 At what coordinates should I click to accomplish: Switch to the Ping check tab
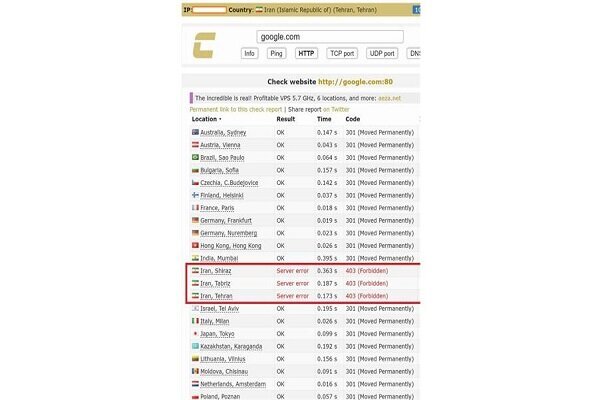[x=276, y=54]
